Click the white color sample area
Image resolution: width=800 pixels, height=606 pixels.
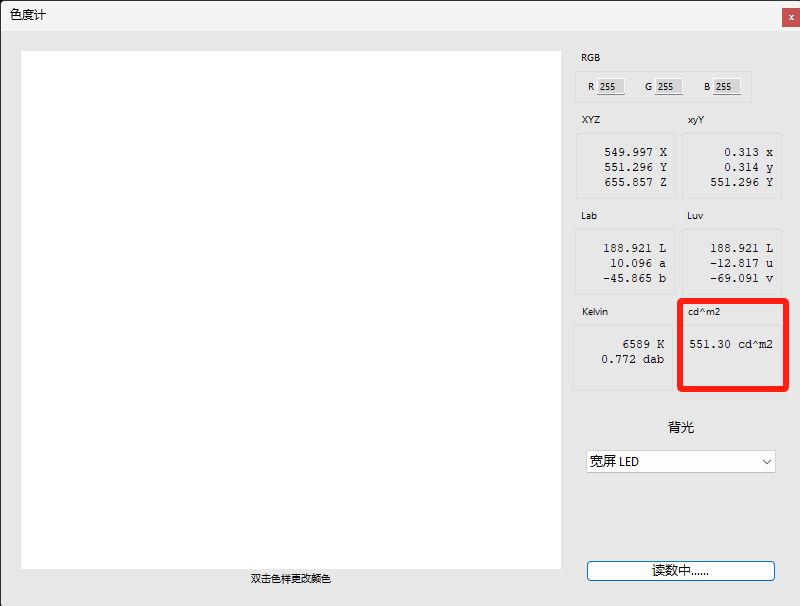coord(291,310)
